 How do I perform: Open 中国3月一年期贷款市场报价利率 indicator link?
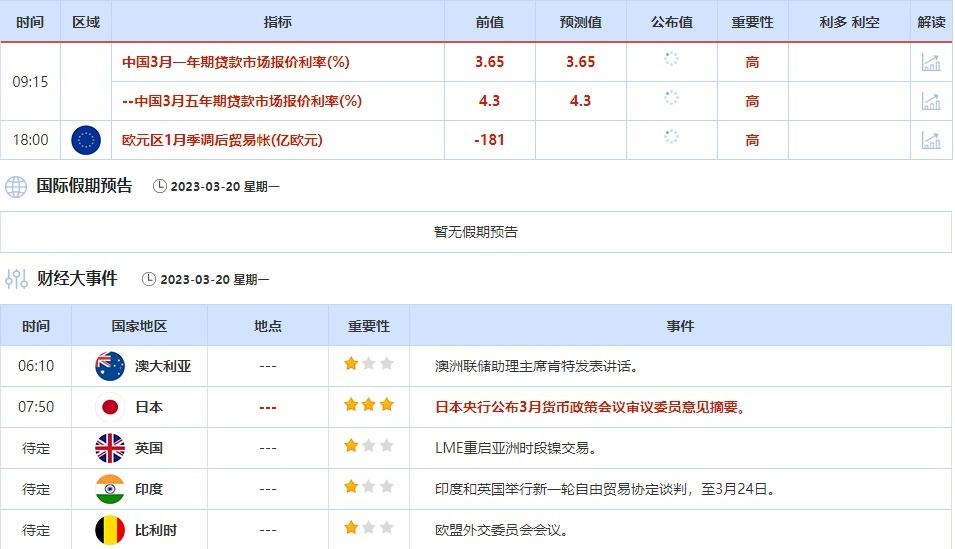tap(235, 62)
